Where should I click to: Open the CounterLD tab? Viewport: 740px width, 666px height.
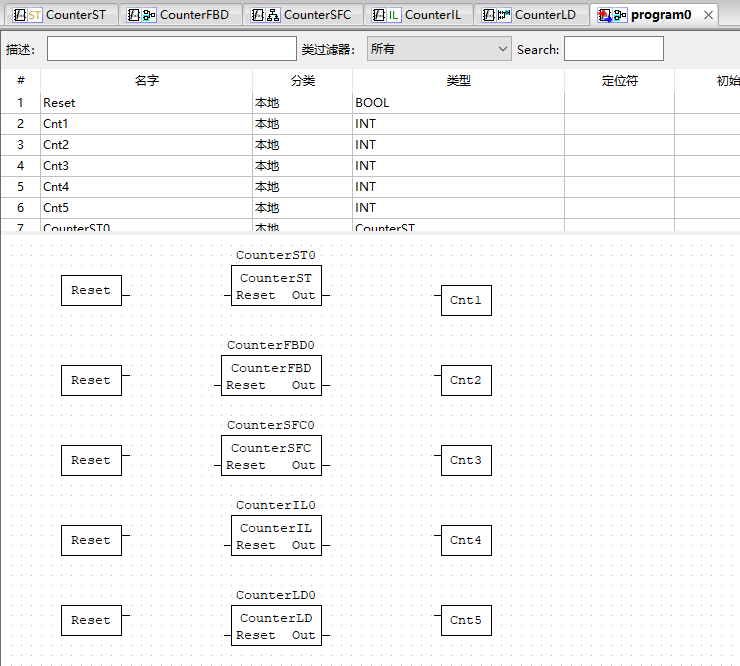pos(545,15)
